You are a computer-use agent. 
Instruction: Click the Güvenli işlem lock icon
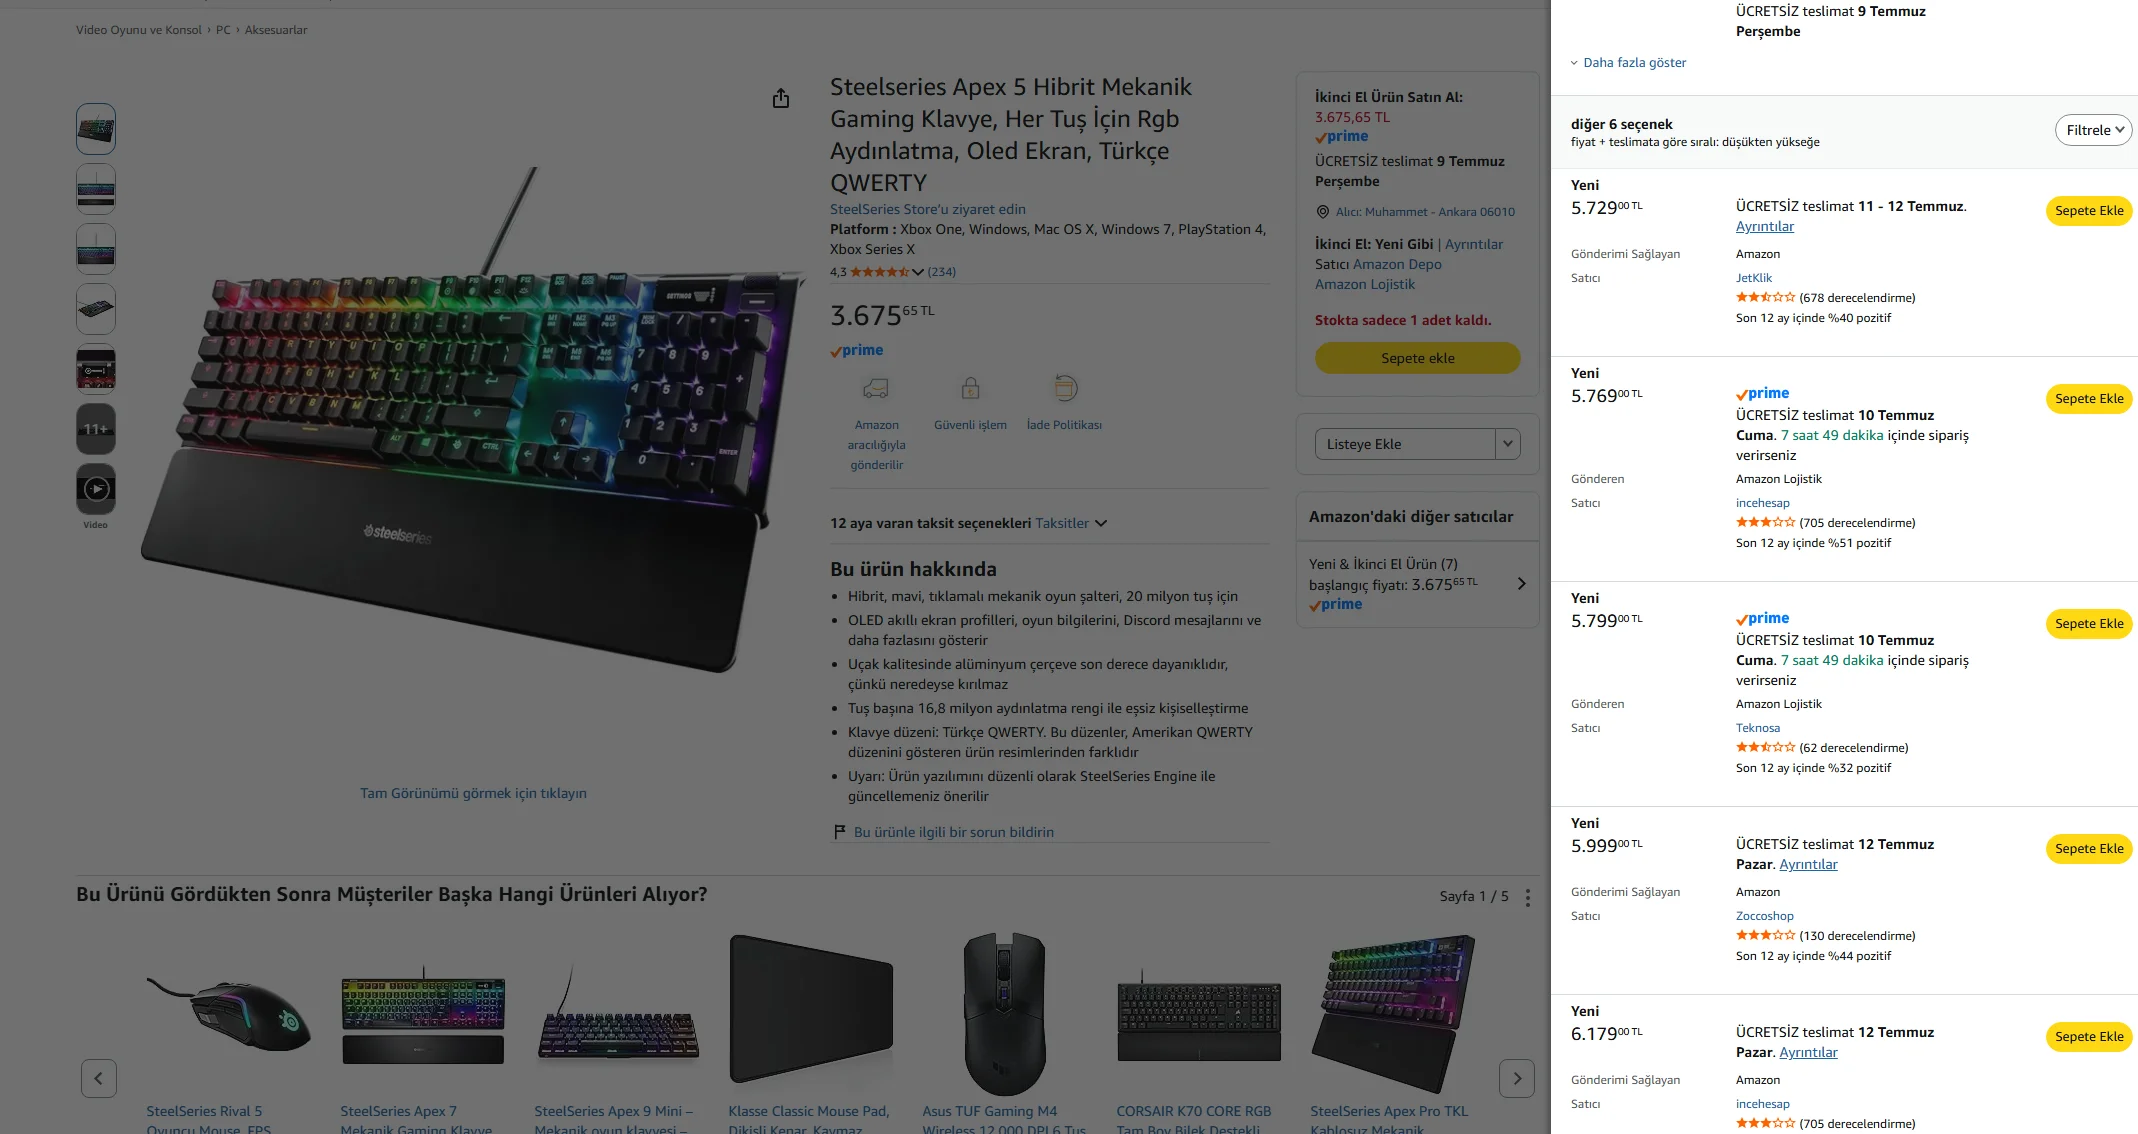pos(970,388)
